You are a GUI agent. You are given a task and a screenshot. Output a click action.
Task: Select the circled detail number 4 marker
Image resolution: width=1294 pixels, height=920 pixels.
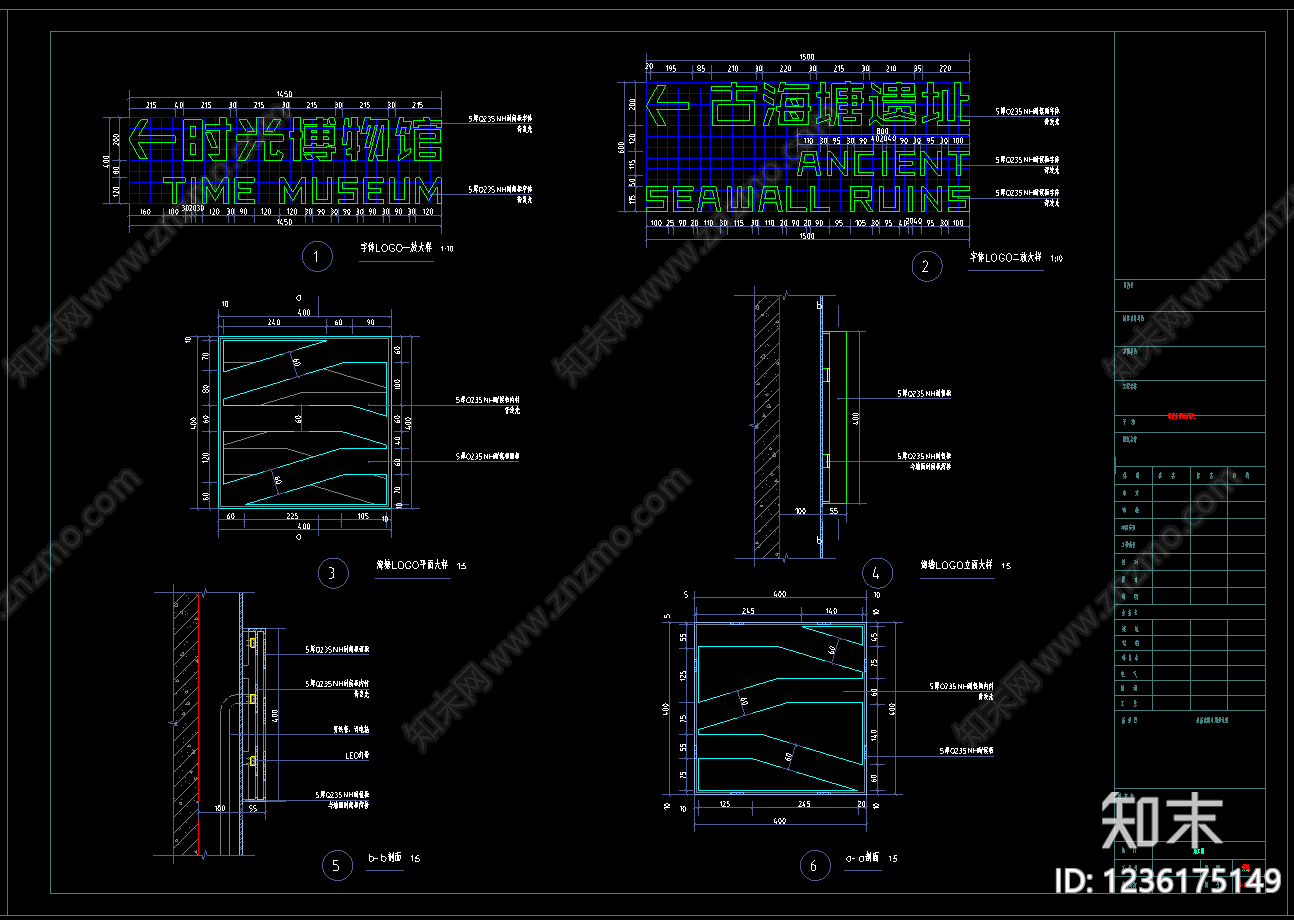pos(876,573)
